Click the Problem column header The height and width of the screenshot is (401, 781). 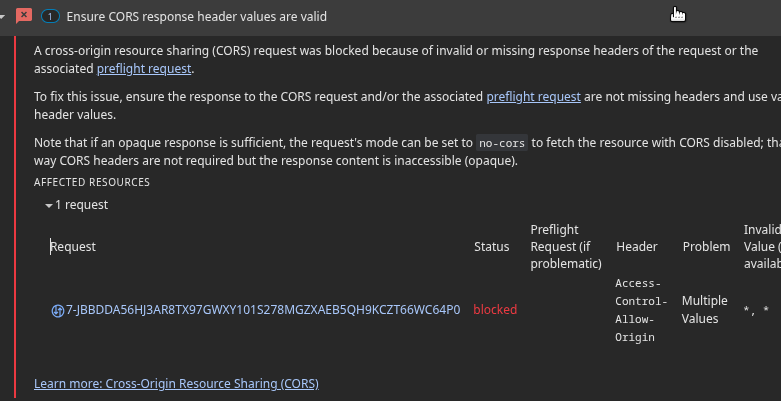click(x=706, y=247)
